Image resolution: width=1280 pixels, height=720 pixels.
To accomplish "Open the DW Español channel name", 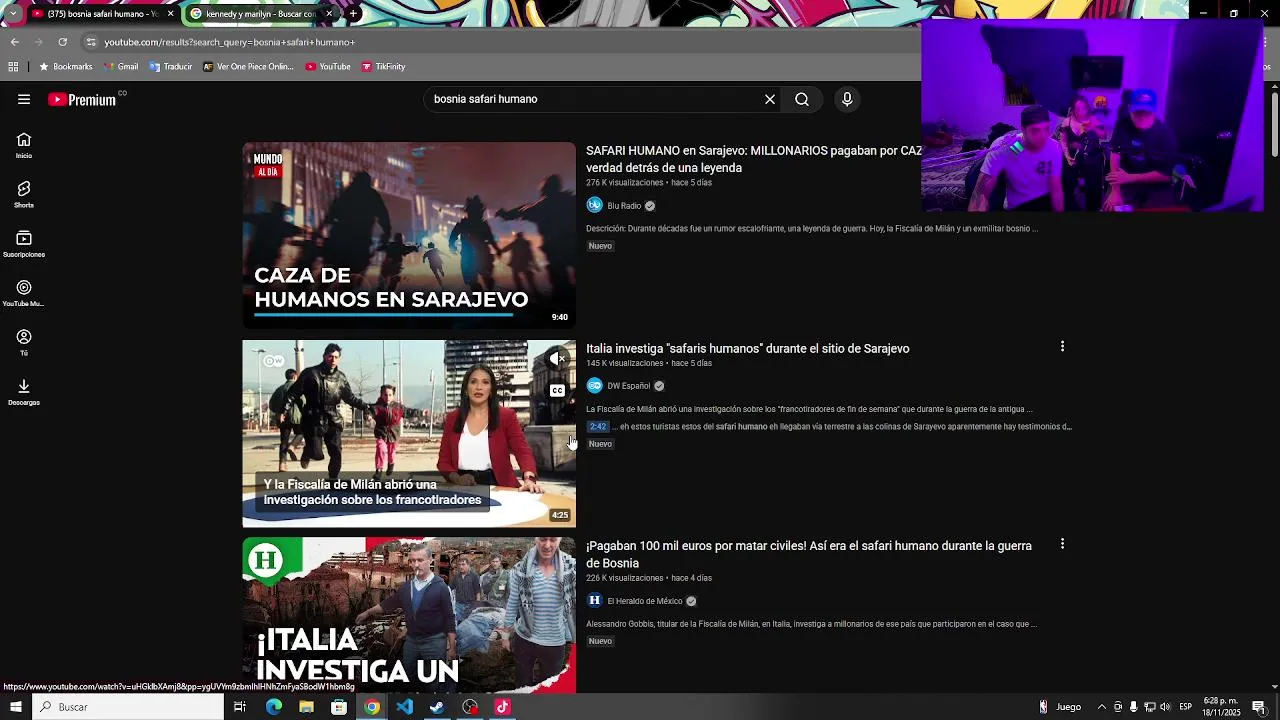I will click(629, 386).
